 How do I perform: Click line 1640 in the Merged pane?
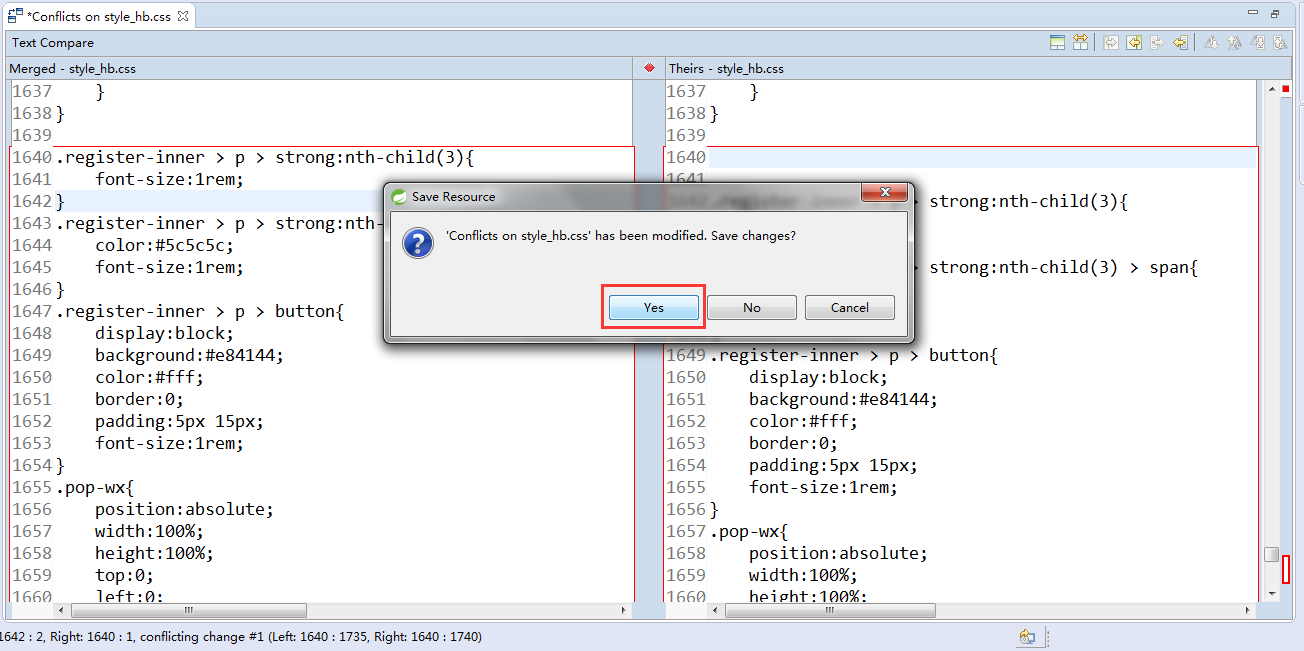[264, 157]
